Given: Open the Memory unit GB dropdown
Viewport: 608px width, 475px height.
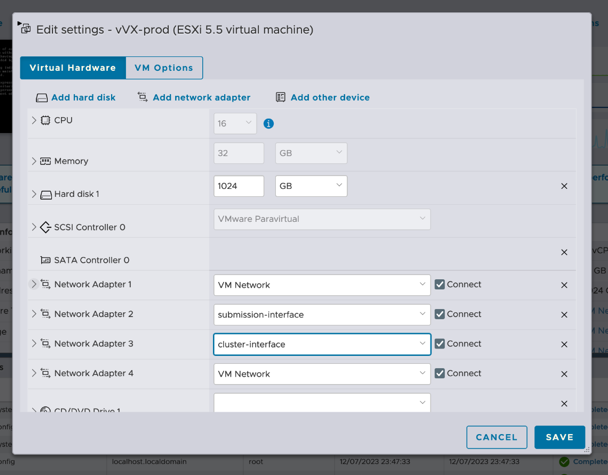Looking at the screenshot, I should pos(311,153).
